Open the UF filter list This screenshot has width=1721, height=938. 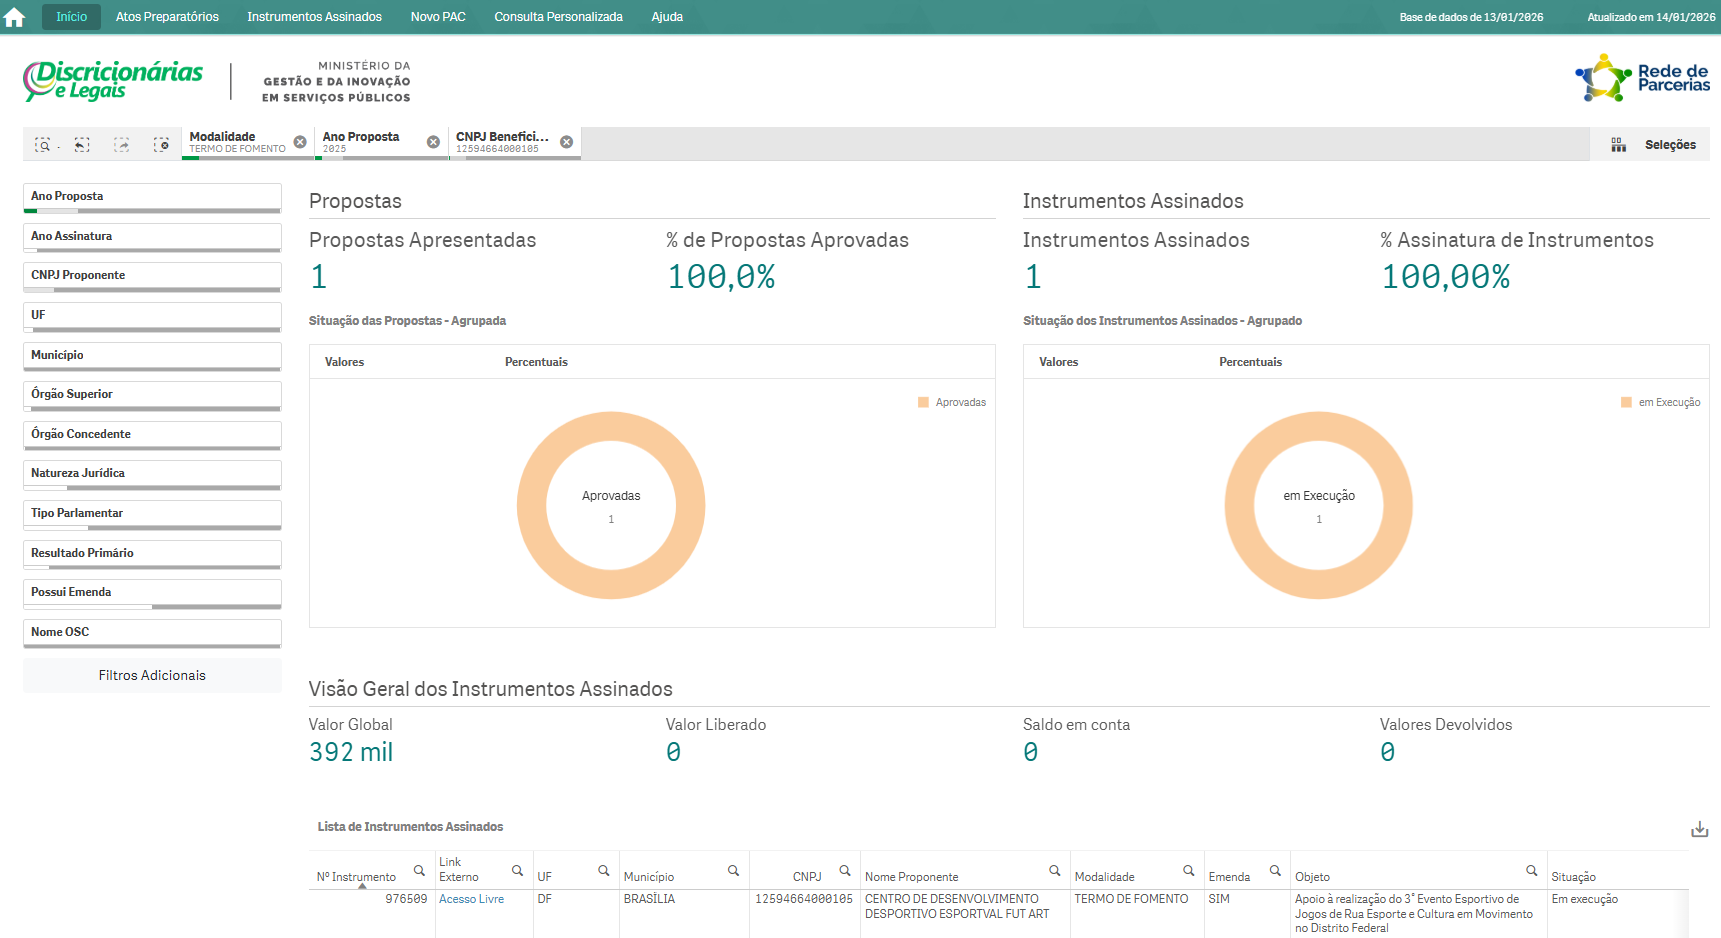pos(152,316)
